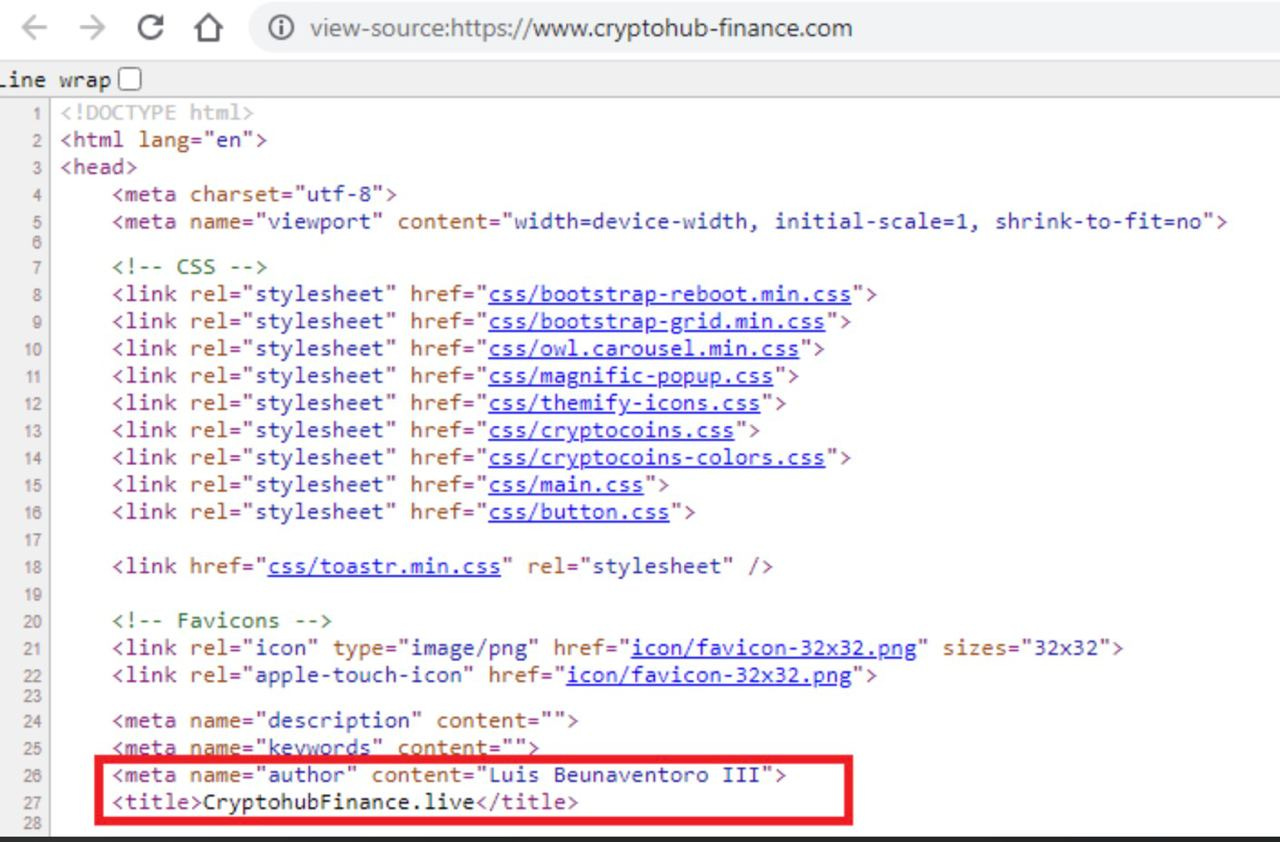
Task: Click line number 18 in the gutter
Action: [33, 566]
